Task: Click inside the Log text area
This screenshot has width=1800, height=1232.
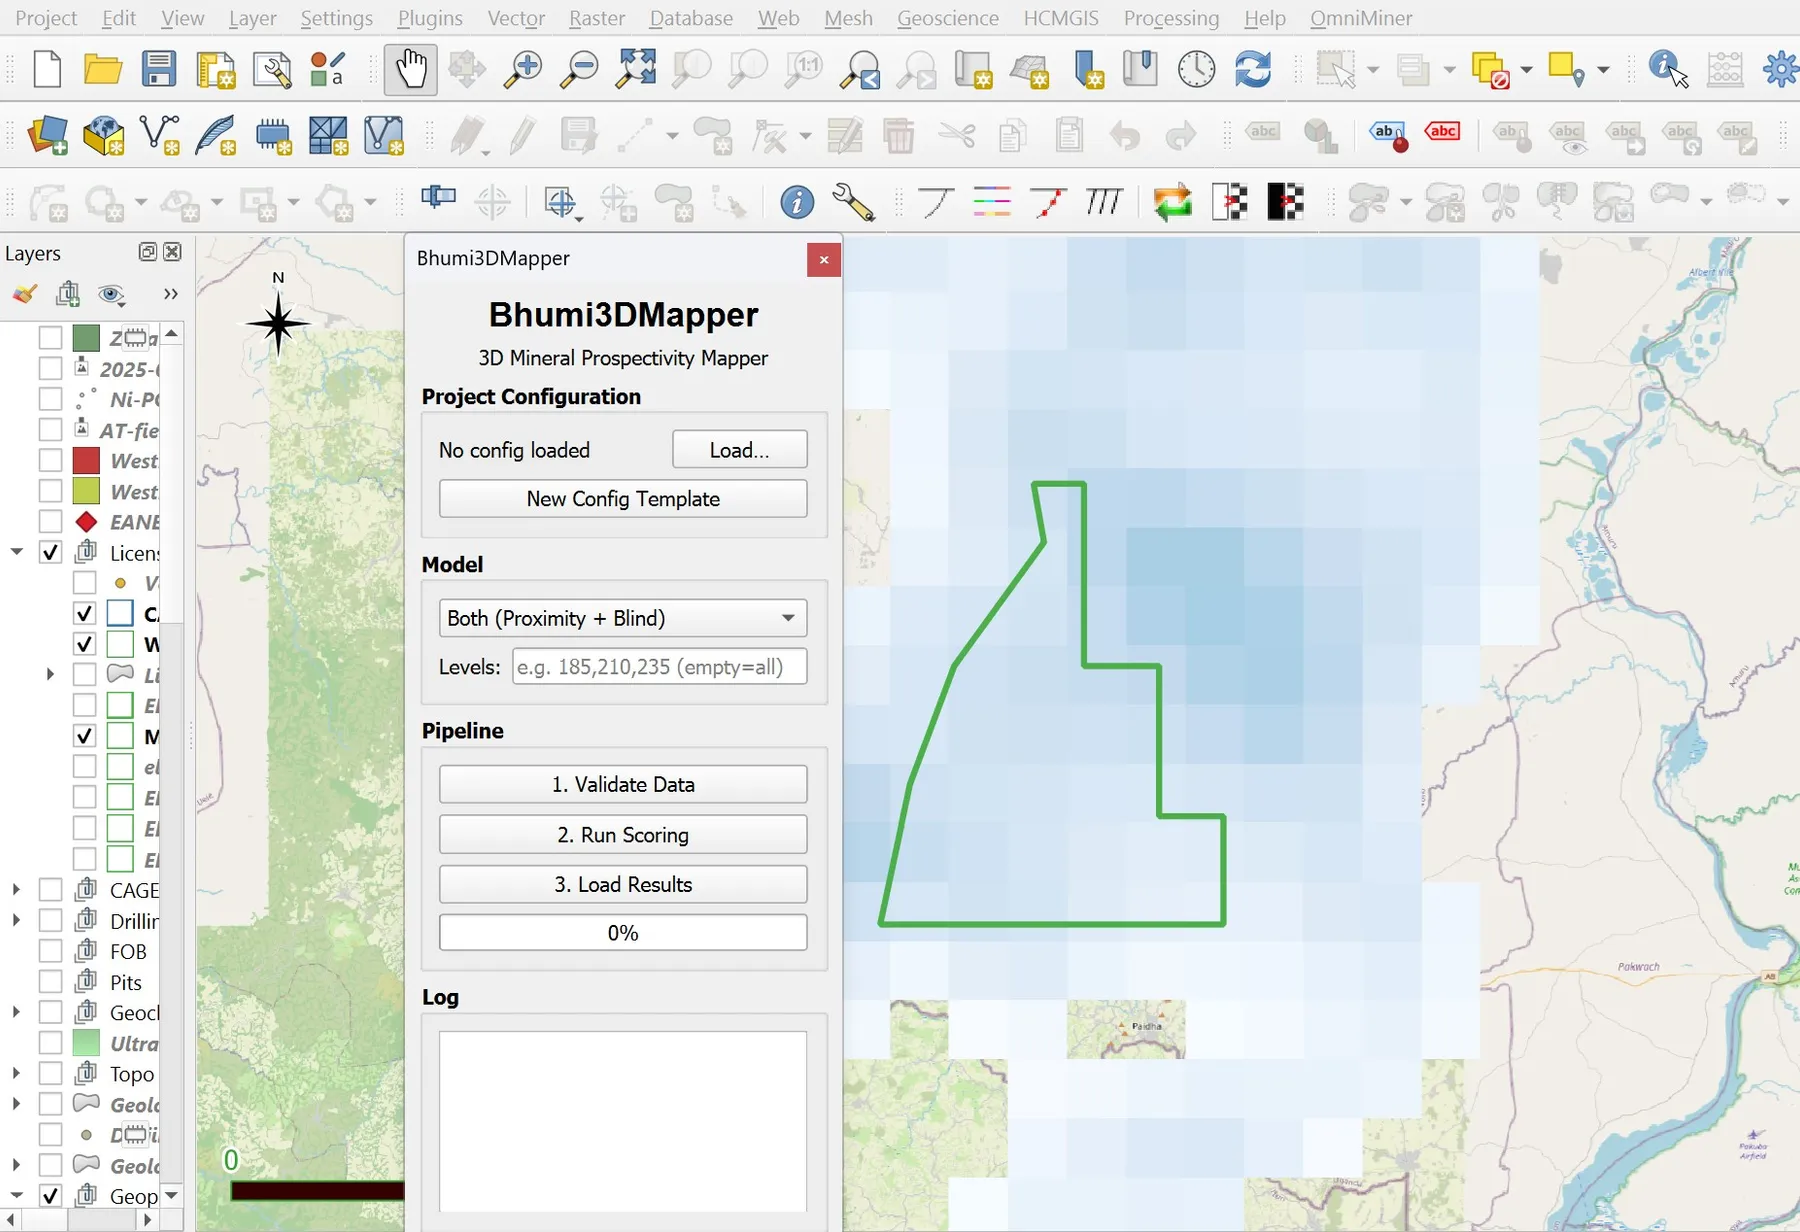Action: pyautogui.click(x=622, y=1122)
